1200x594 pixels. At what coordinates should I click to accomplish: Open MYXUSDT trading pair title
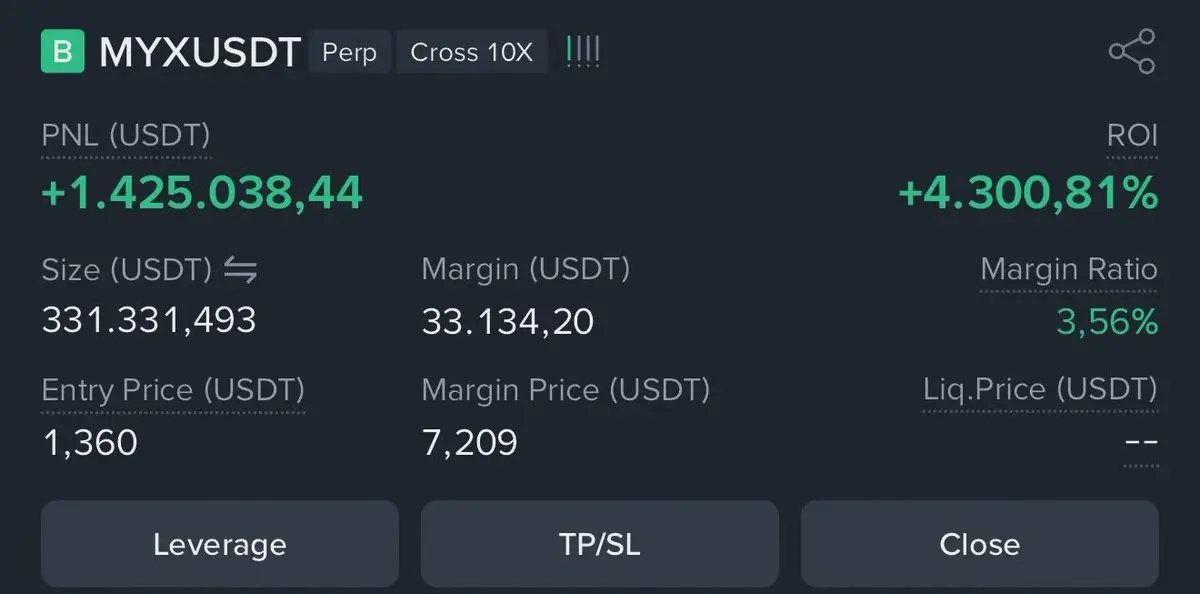click(x=200, y=52)
